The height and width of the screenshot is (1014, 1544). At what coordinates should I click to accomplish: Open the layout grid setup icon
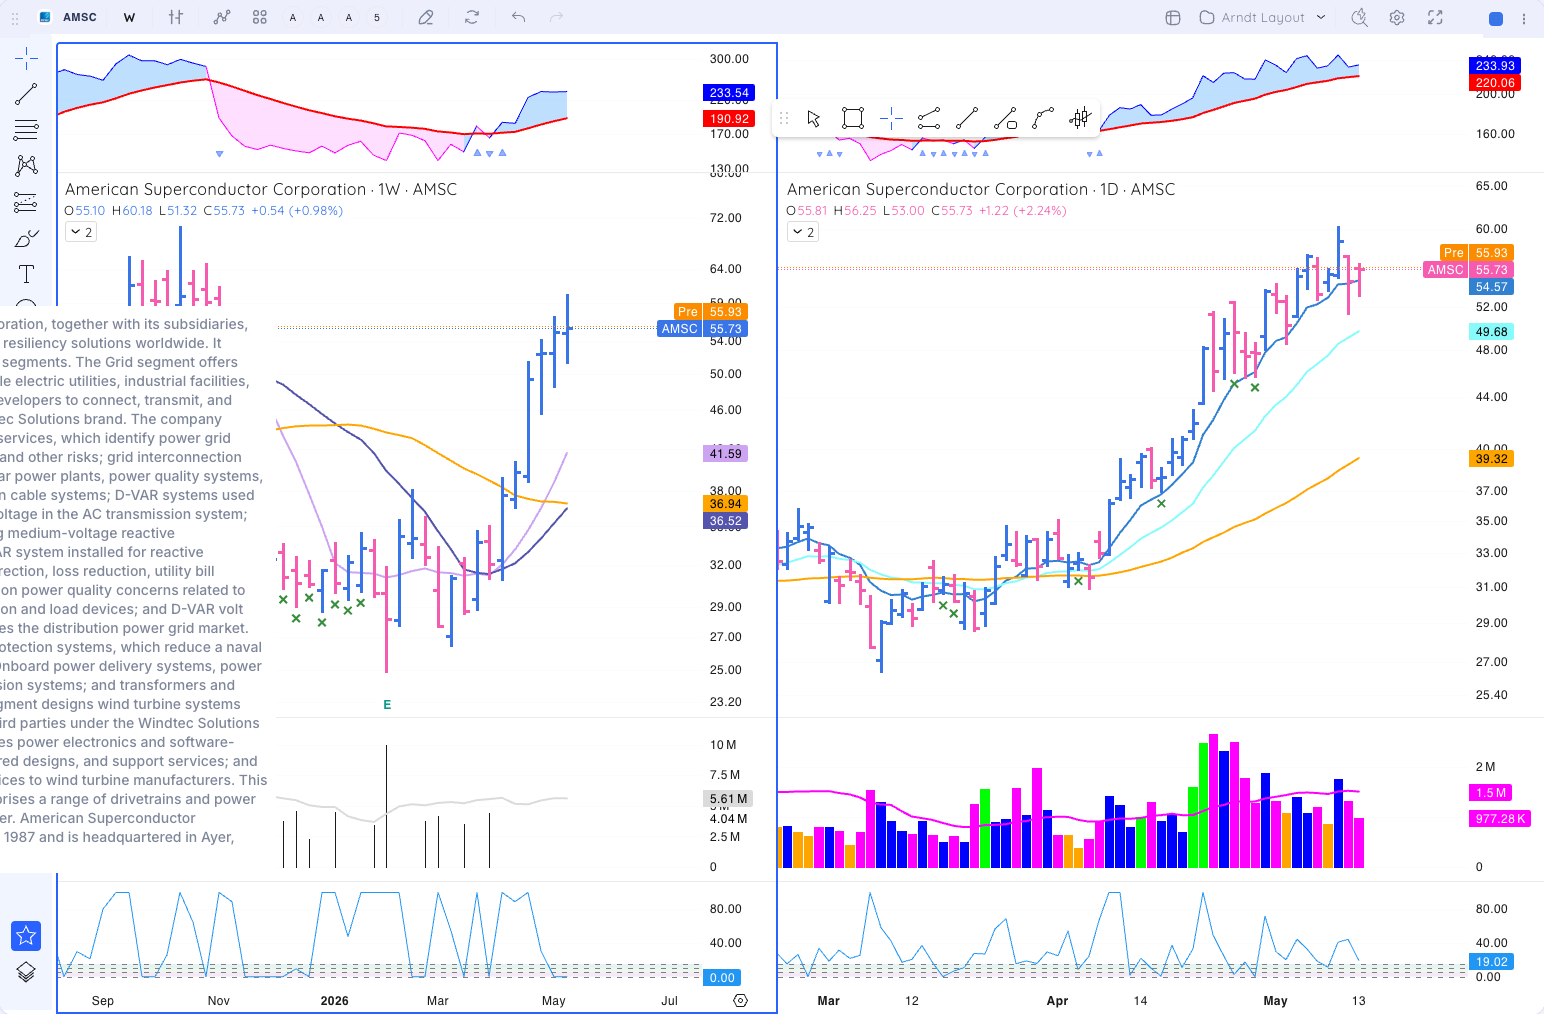(x=1173, y=17)
